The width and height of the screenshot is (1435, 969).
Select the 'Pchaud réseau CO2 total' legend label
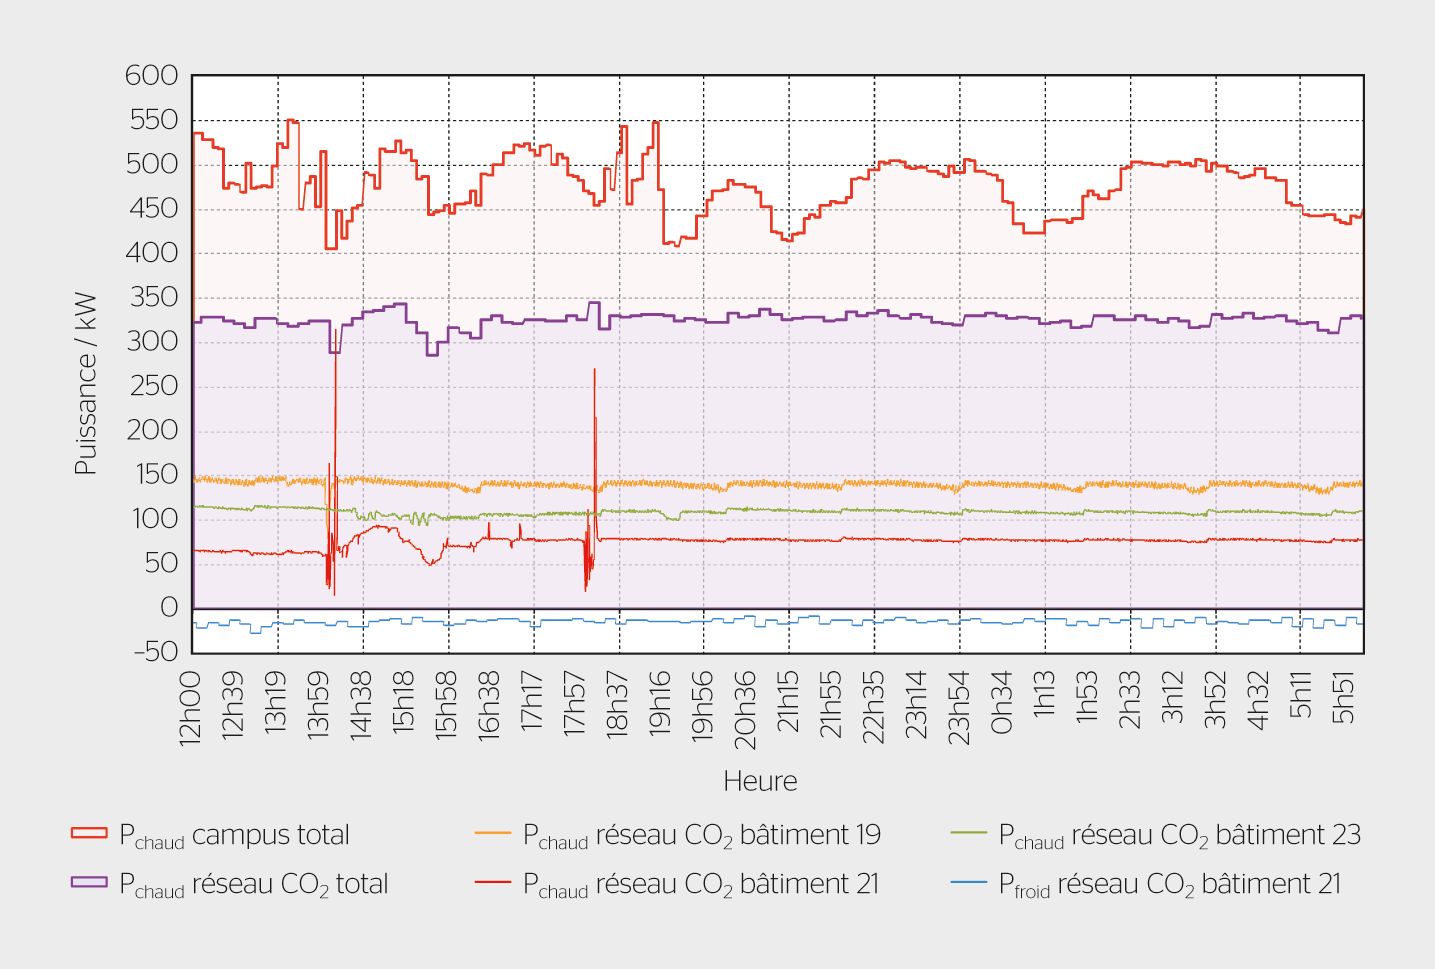(253, 884)
